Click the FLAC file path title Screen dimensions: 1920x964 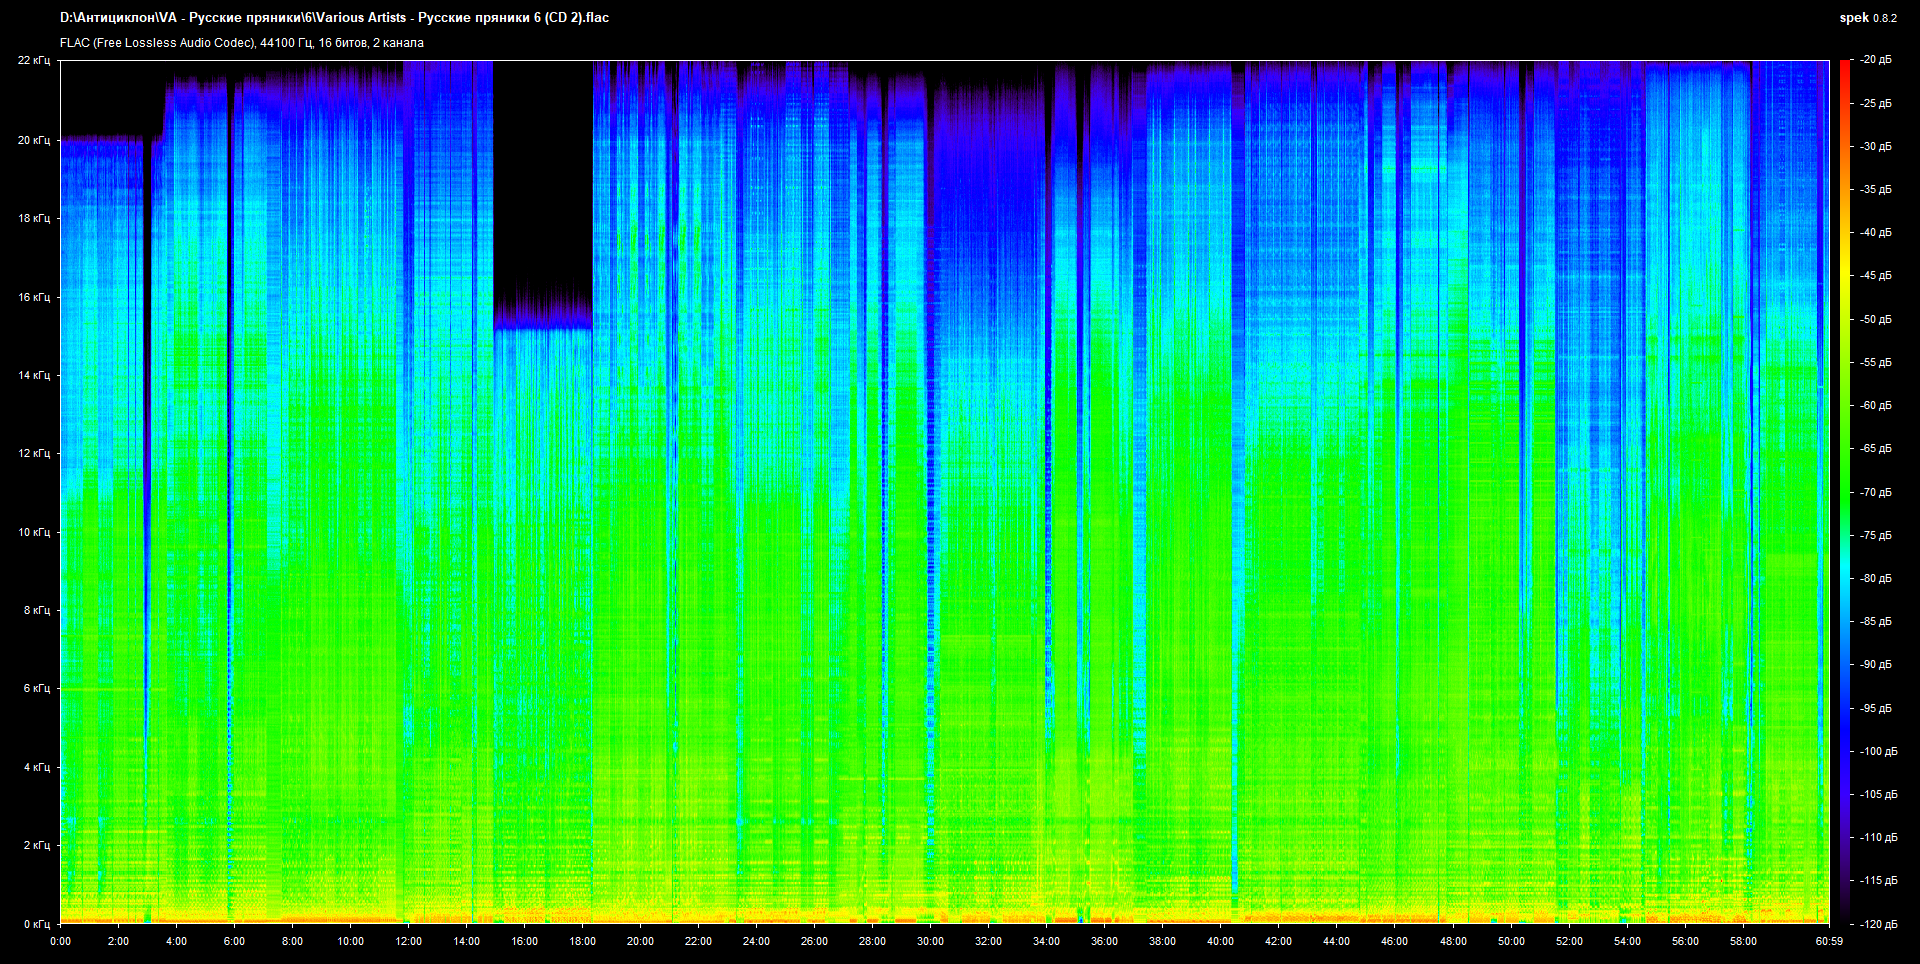click(x=334, y=18)
